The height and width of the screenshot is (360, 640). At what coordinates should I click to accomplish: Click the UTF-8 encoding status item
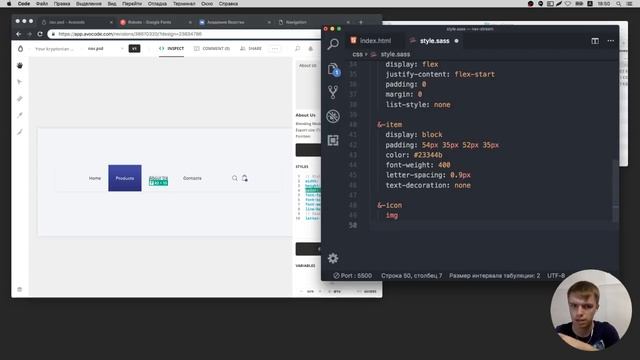(556, 276)
